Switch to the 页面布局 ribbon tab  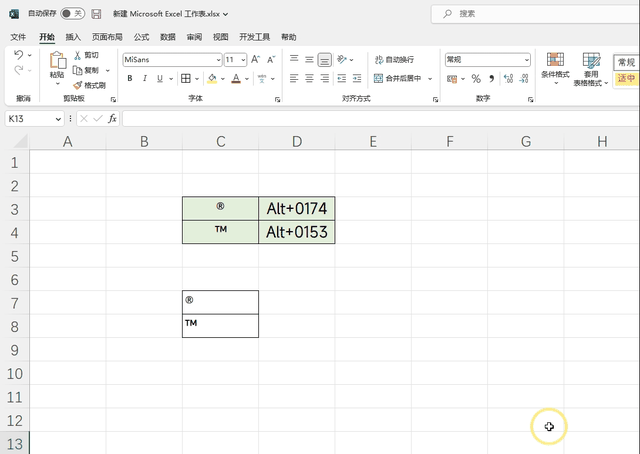(107, 37)
